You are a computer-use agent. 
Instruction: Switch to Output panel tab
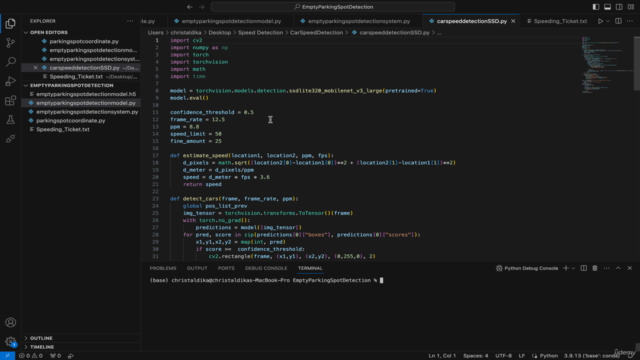[197, 268]
